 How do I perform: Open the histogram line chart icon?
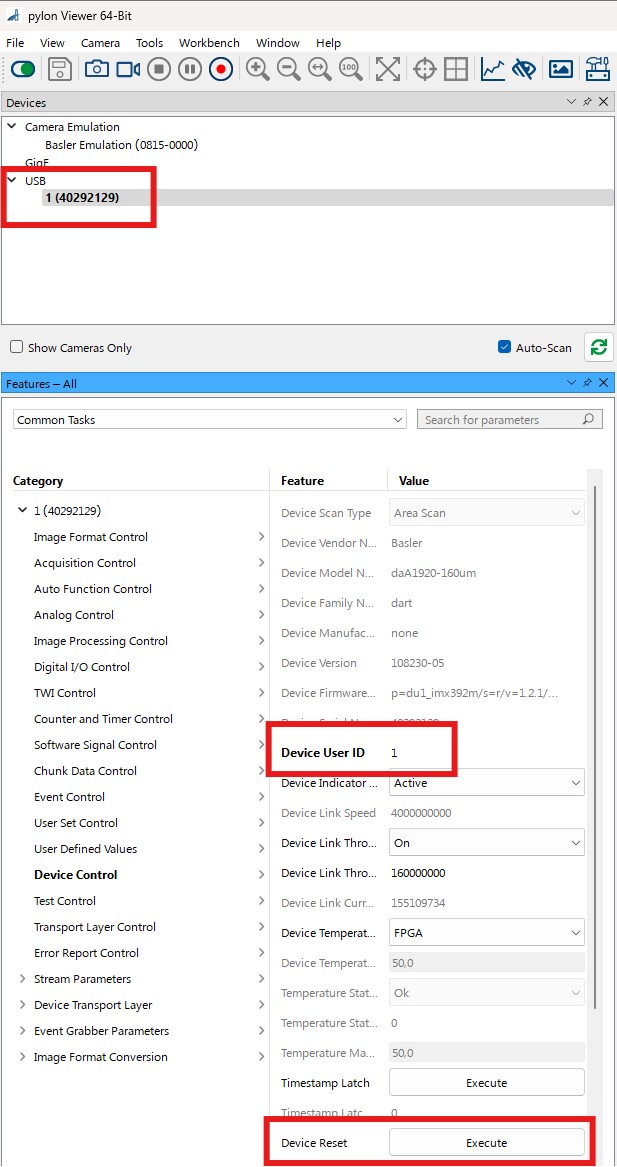point(492,70)
